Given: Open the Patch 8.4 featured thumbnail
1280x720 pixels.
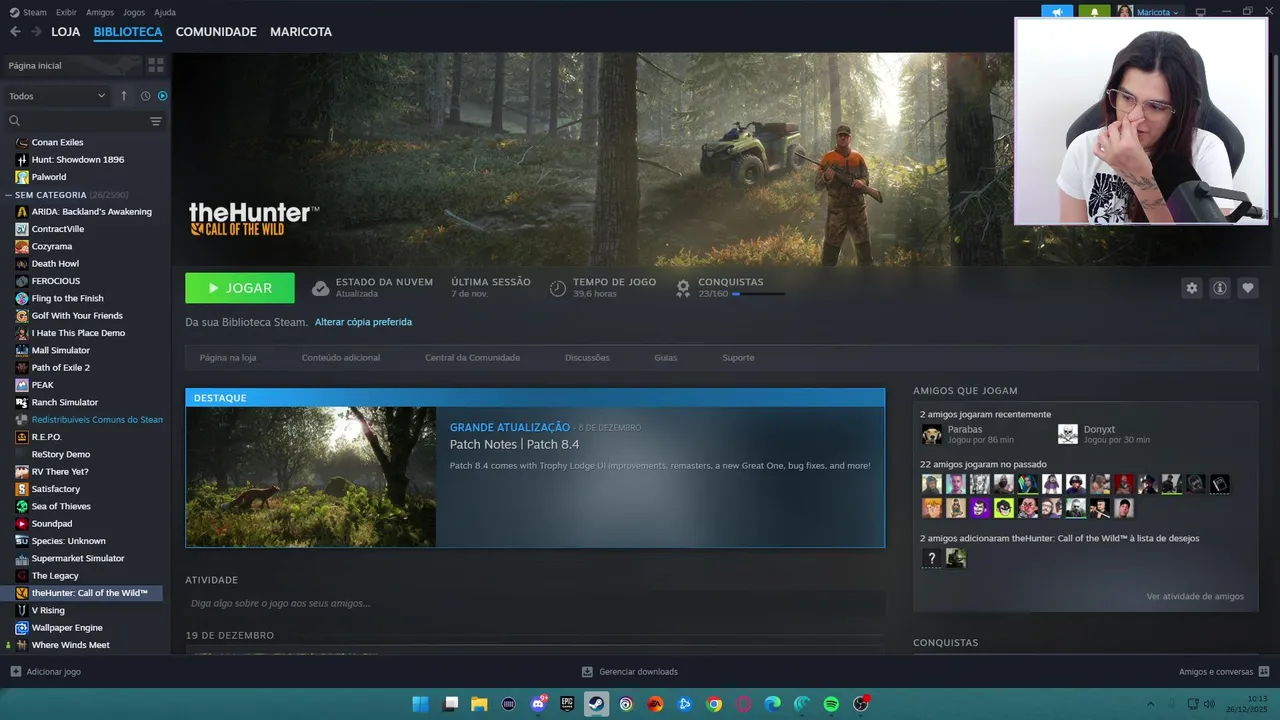Looking at the screenshot, I should [311, 477].
